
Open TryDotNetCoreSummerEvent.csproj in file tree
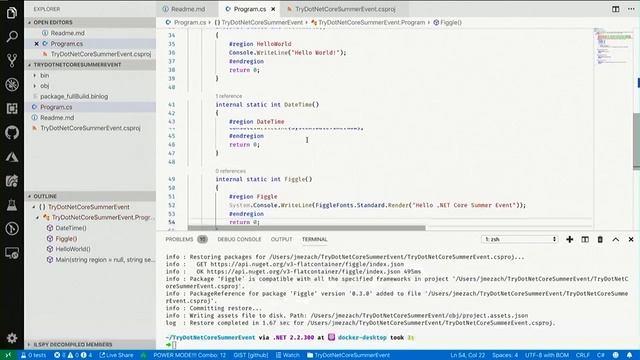coord(90,128)
